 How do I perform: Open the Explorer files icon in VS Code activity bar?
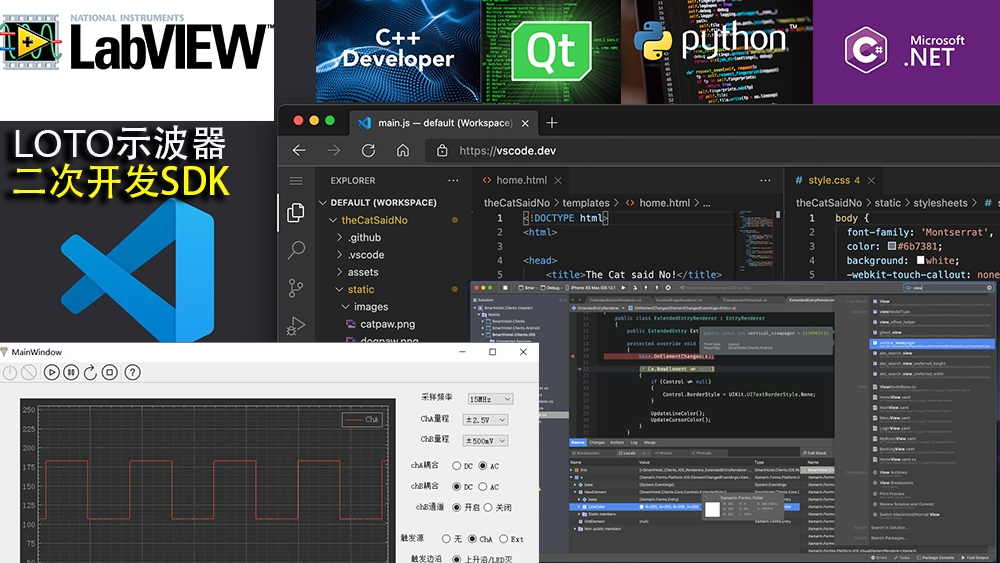(x=296, y=212)
